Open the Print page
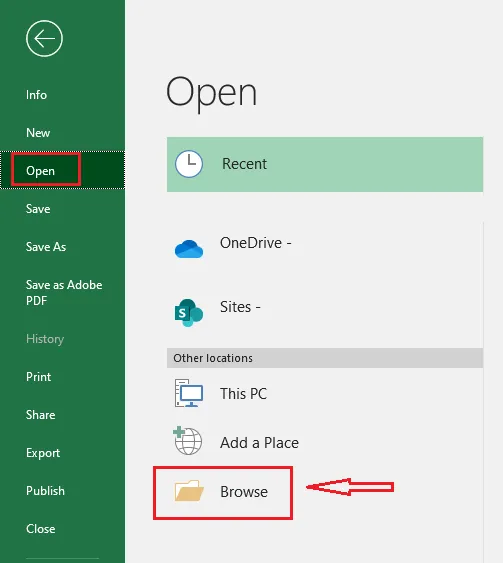The height and width of the screenshot is (563, 503). click(x=38, y=377)
